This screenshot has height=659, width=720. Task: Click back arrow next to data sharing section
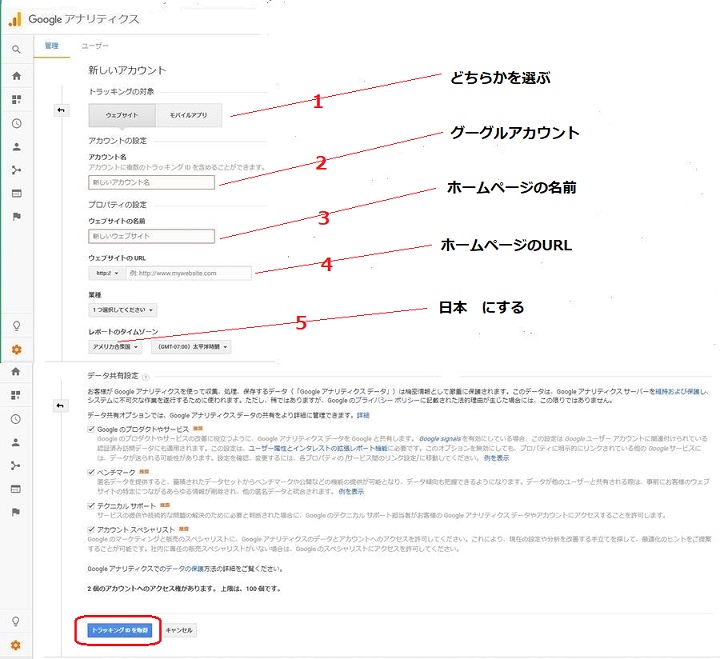[x=60, y=406]
